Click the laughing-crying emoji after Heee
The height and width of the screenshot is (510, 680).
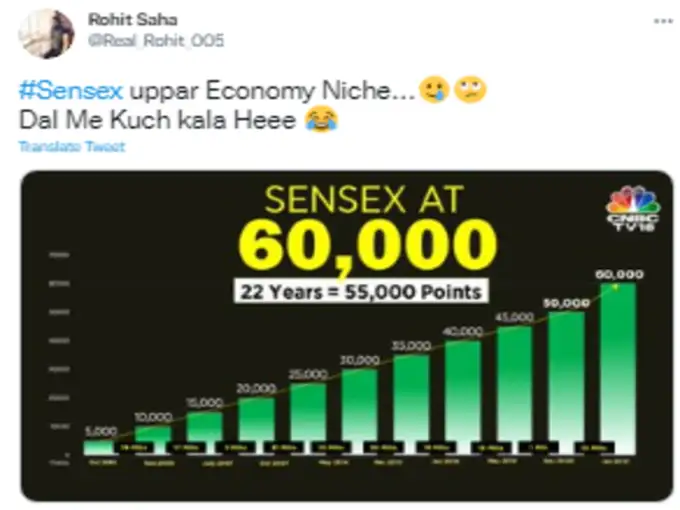(x=323, y=120)
